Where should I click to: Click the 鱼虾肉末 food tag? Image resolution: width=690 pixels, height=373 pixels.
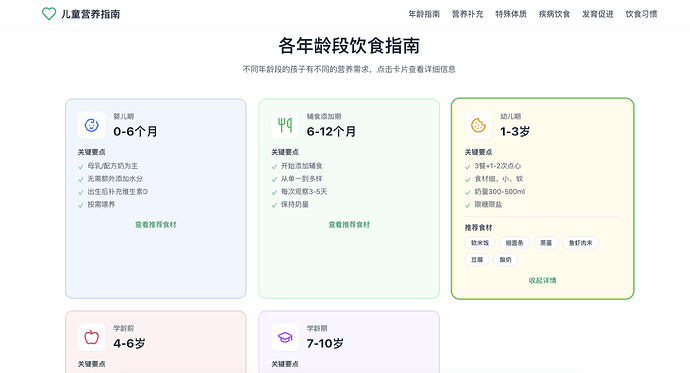[x=580, y=243]
